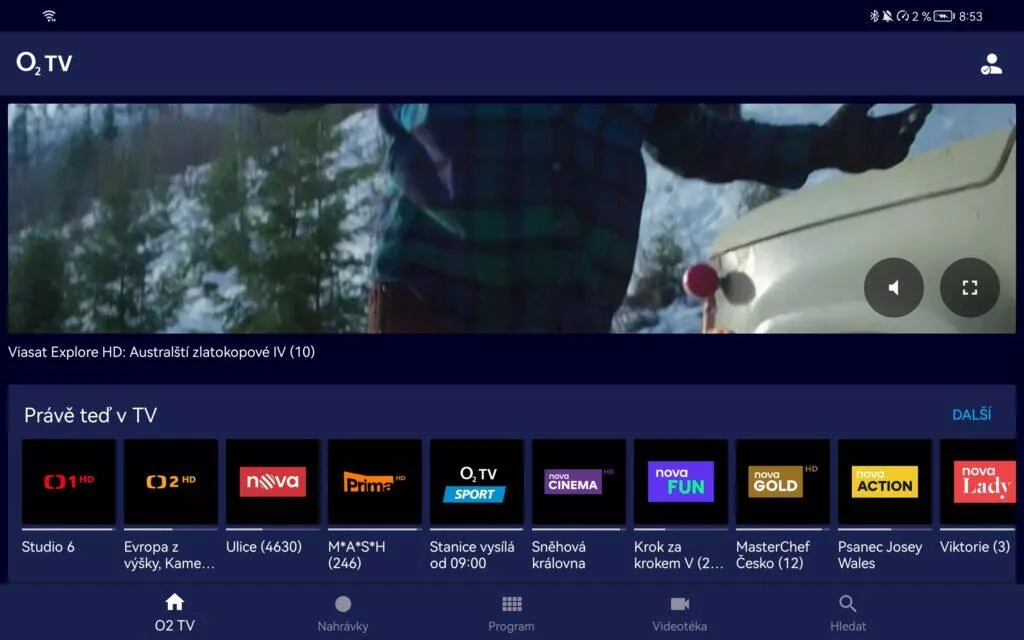Tap the Bluetooth status icon
Screen dimensions: 1024x640
pos(874,16)
